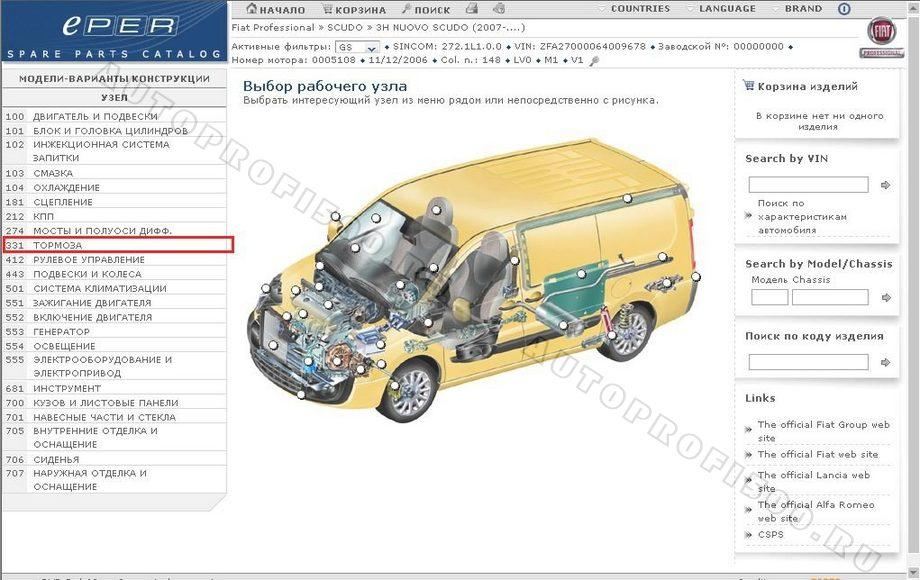Open the COUNTRIES dropdown menu
Screen dimensions: 920x580
tap(640, 9)
